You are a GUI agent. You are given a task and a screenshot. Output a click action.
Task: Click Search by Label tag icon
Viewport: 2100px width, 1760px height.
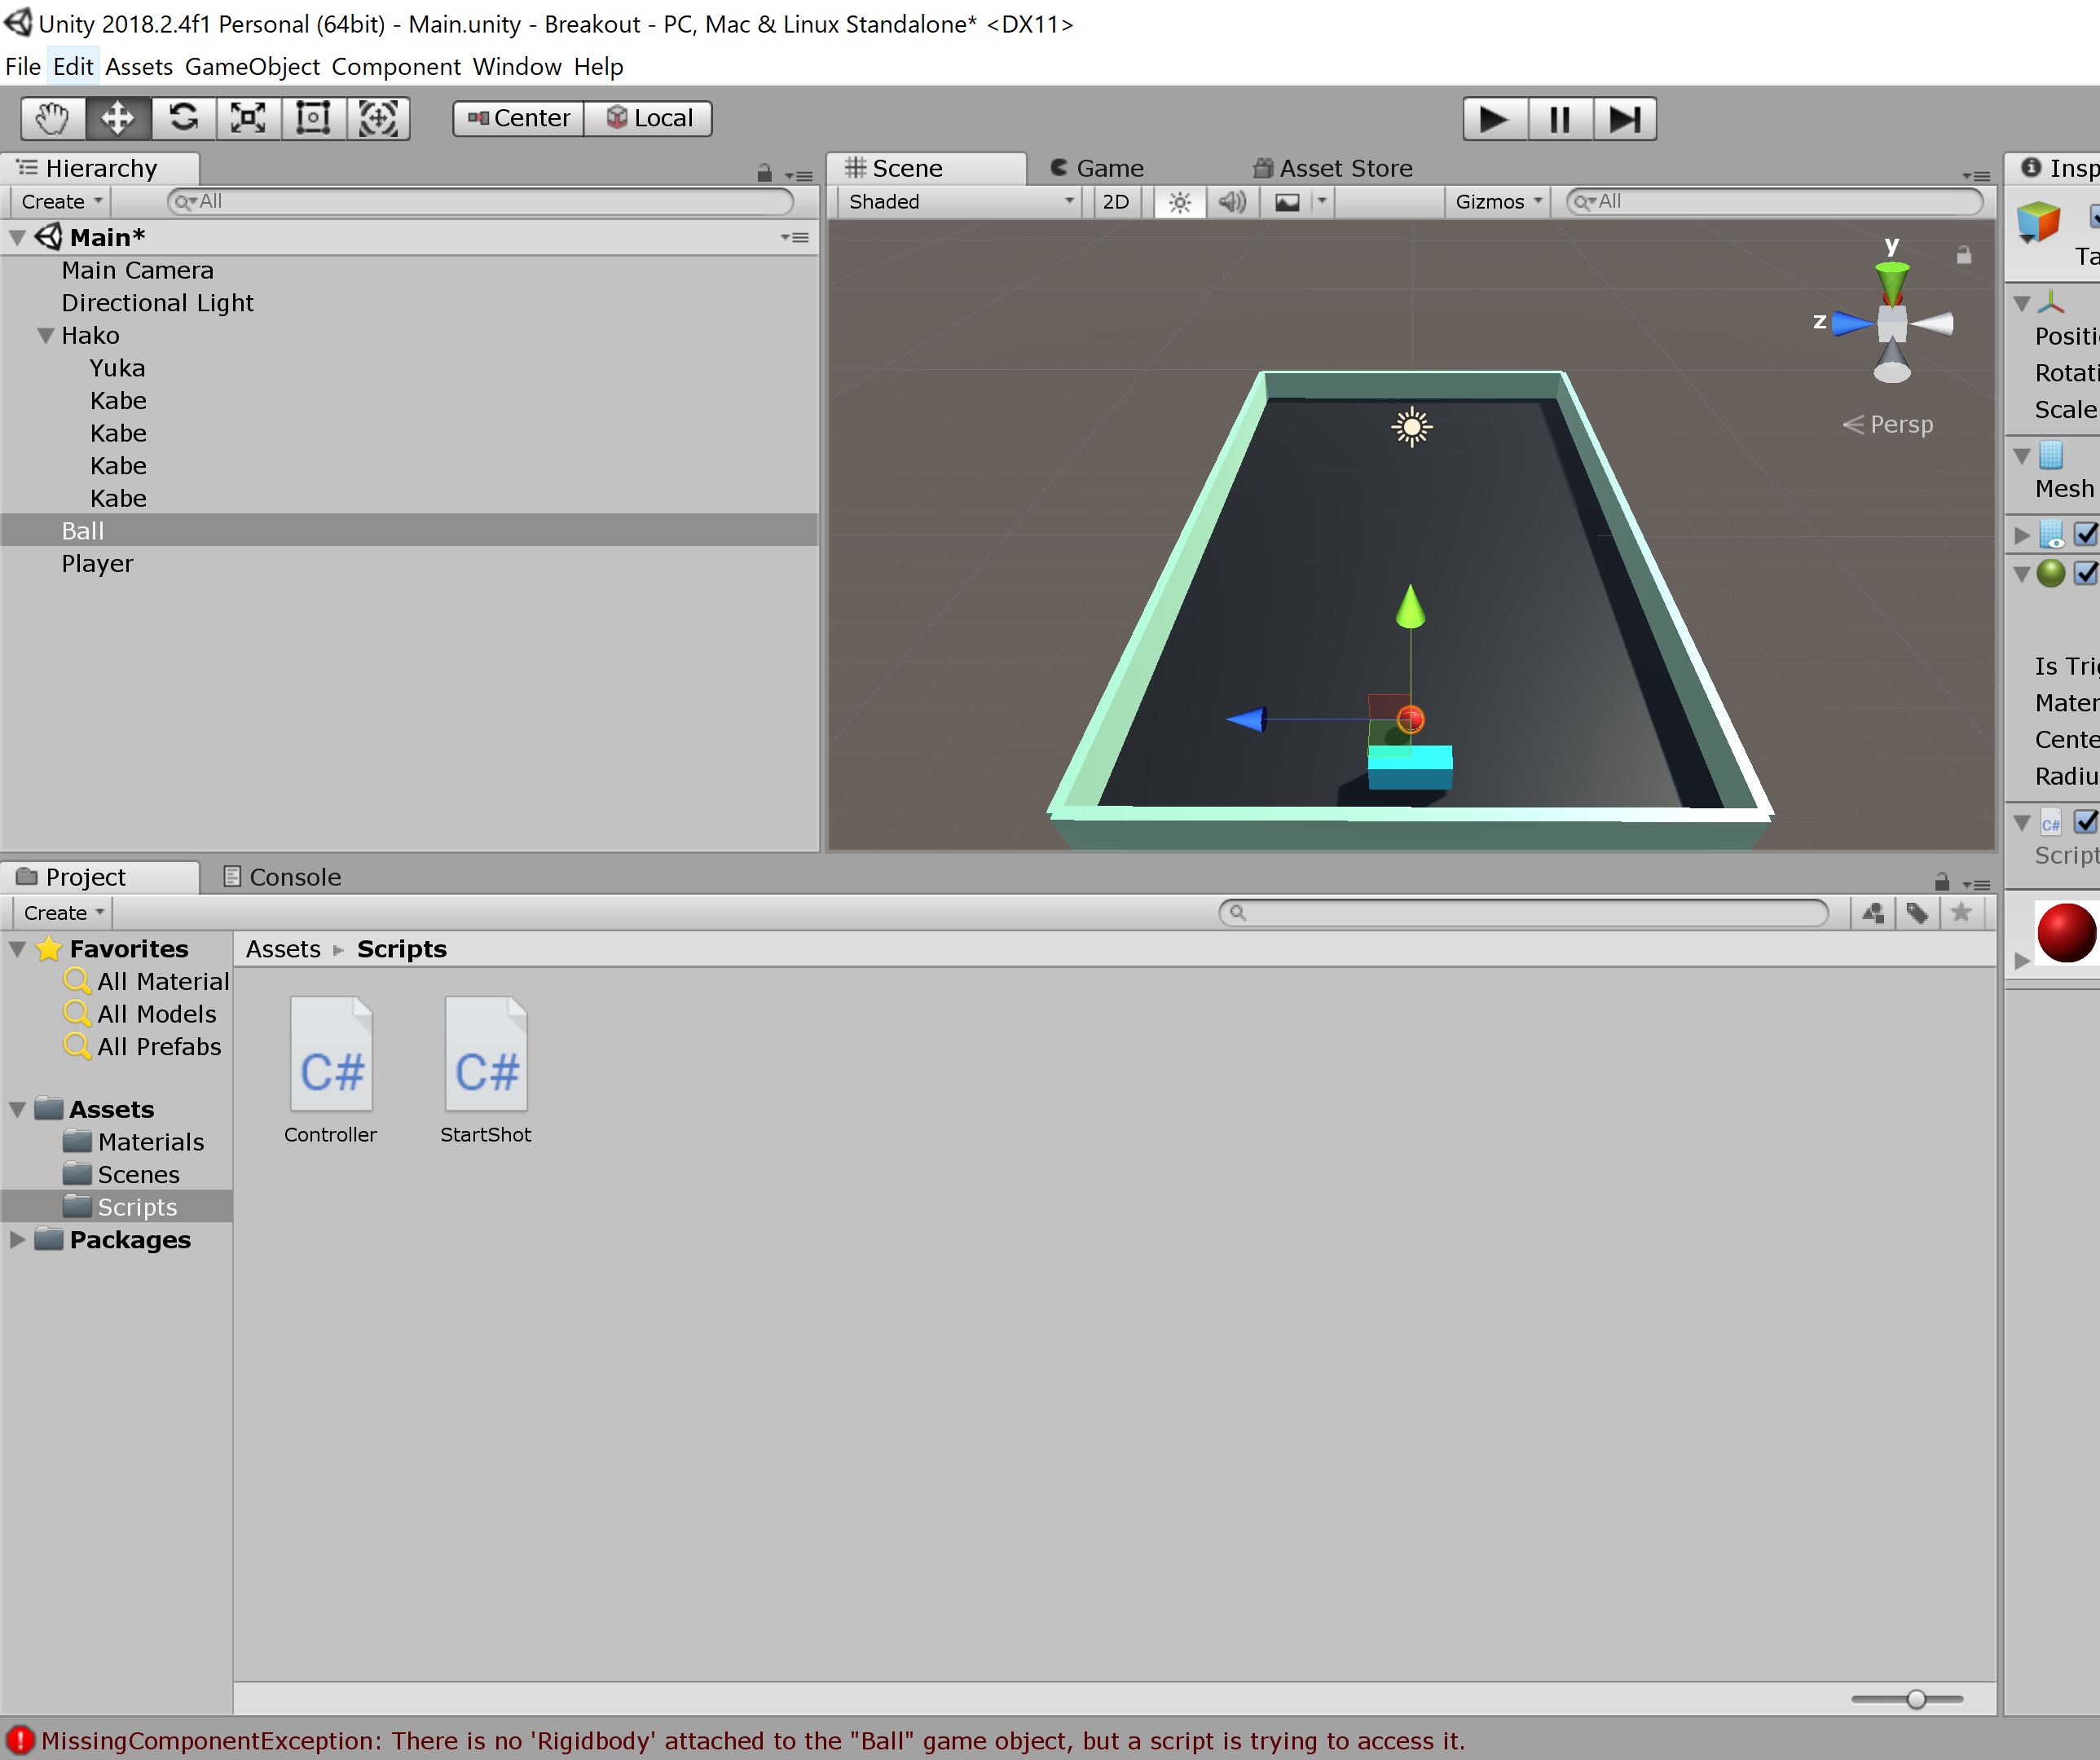(1917, 913)
